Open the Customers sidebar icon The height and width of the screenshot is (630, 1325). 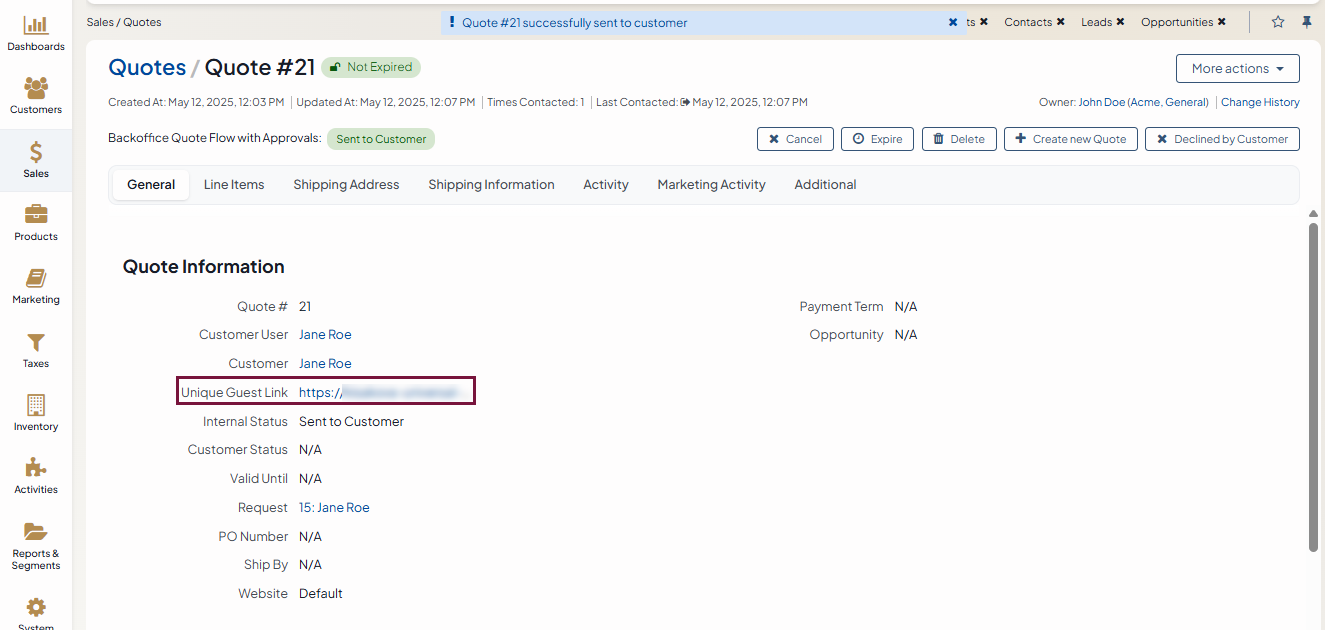[x=36, y=89]
